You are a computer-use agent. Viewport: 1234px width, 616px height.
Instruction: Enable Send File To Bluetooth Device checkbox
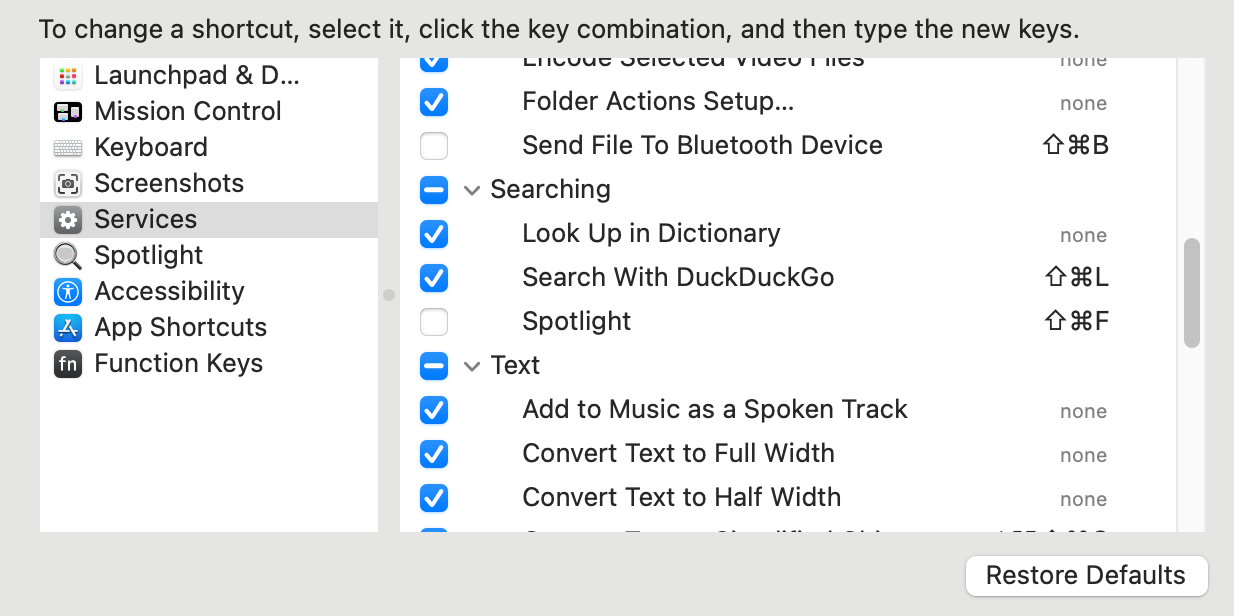click(x=434, y=146)
